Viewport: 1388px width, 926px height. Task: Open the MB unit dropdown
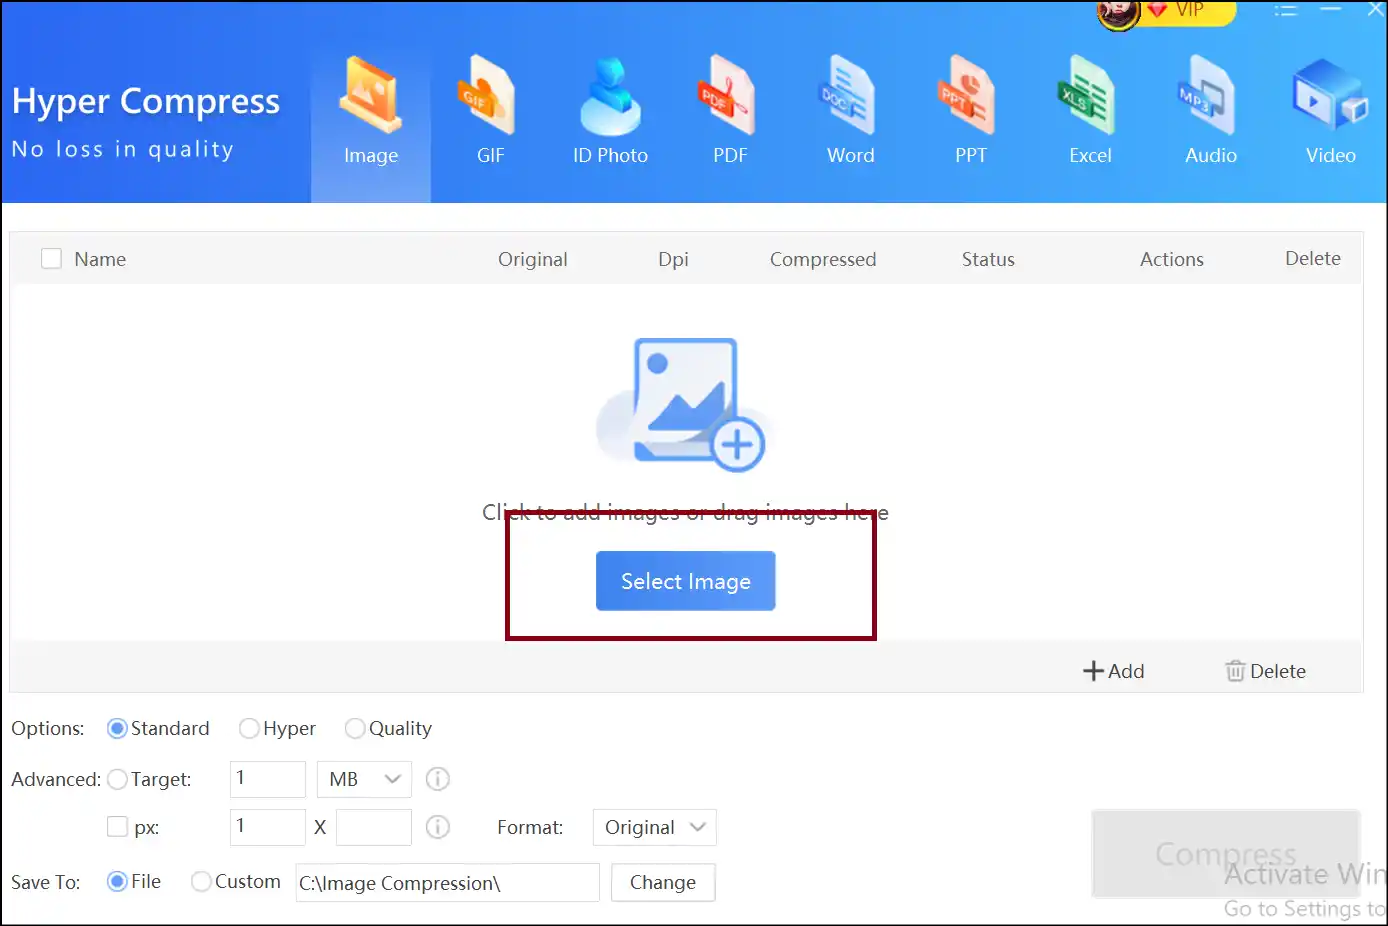point(364,779)
